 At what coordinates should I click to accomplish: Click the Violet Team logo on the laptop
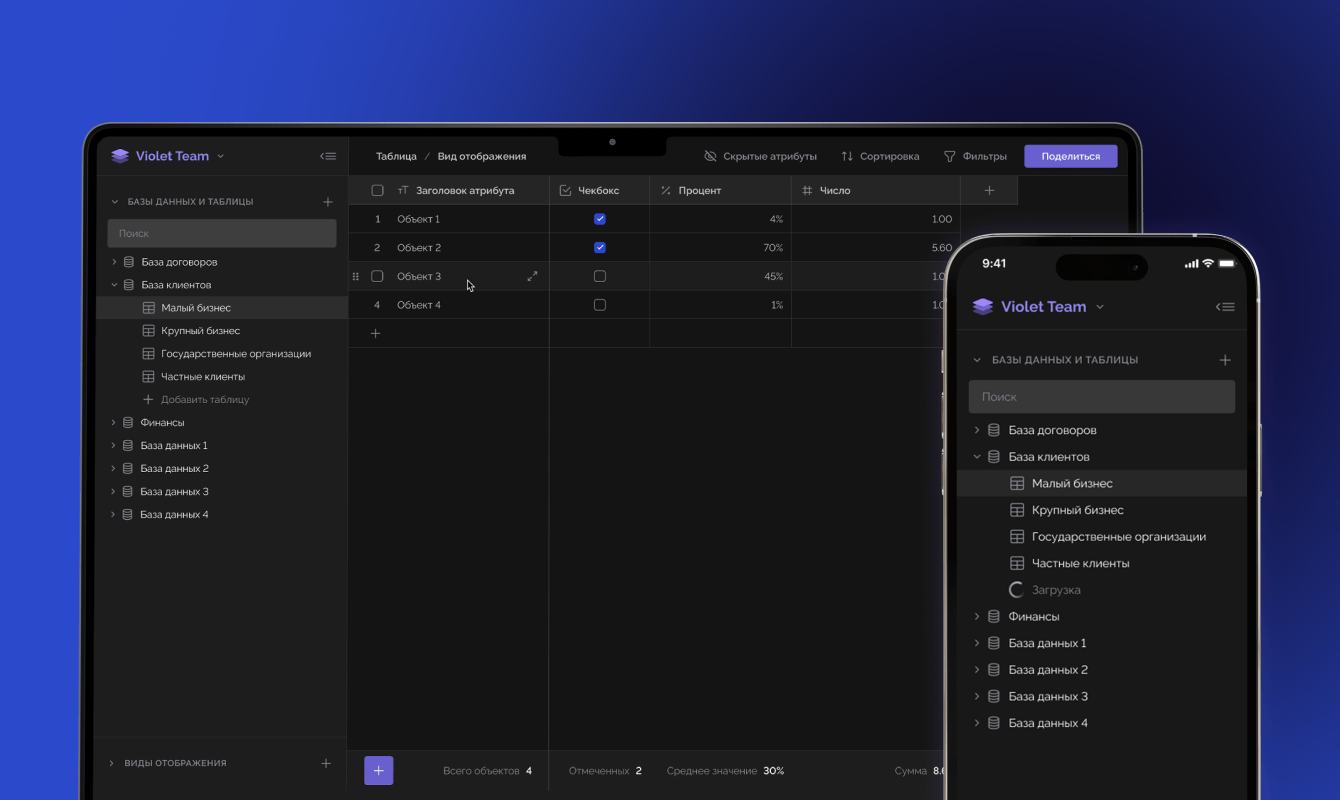pos(120,156)
